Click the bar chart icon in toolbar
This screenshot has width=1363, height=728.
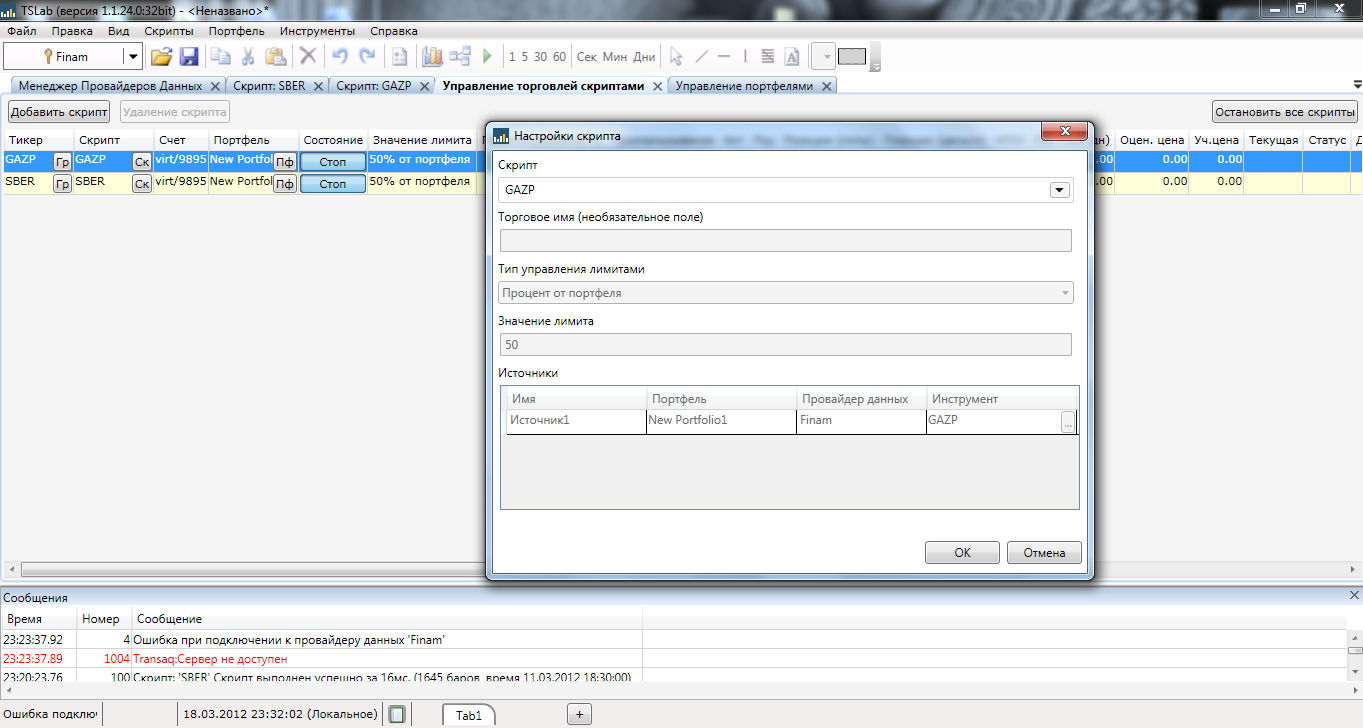433,57
